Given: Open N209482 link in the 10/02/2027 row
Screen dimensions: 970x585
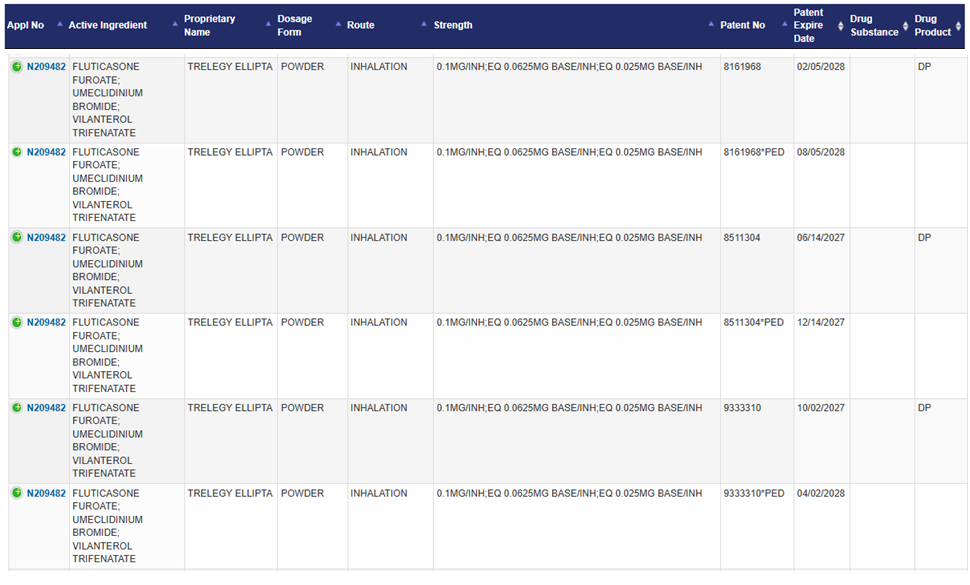Looking at the screenshot, I should tap(46, 408).
